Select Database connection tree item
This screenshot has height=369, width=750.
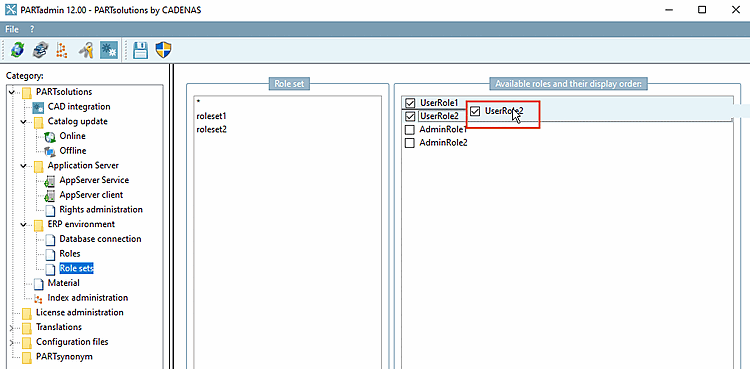click(100, 239)
